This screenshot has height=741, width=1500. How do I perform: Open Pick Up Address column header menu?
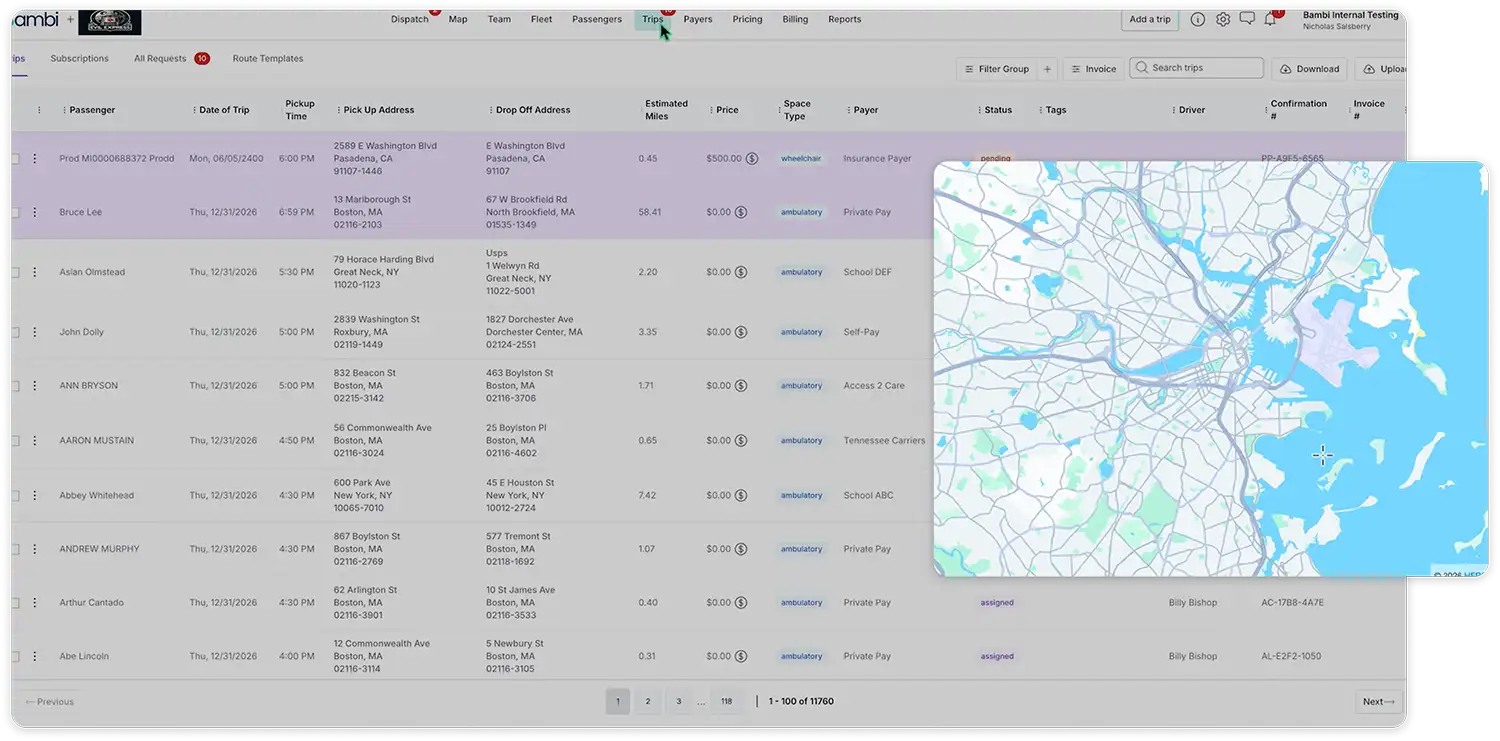[x=338, y=110]
